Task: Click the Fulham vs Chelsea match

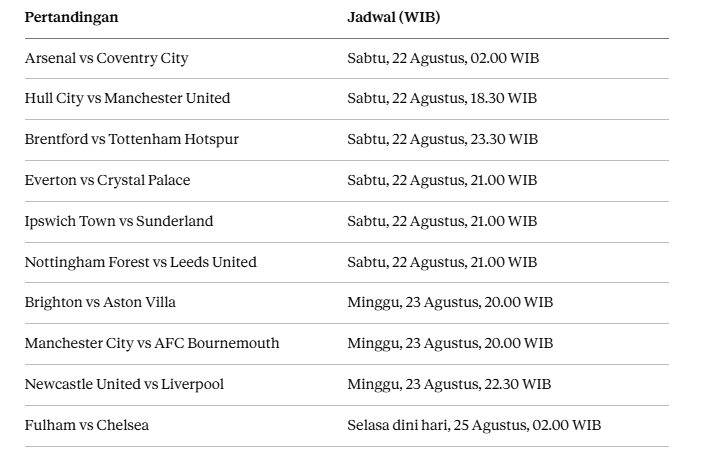Action: coord(87,425)
